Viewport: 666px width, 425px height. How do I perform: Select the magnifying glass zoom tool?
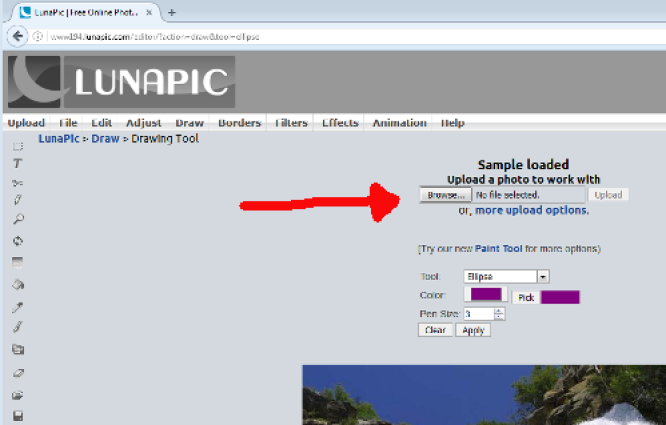(17, 218)
